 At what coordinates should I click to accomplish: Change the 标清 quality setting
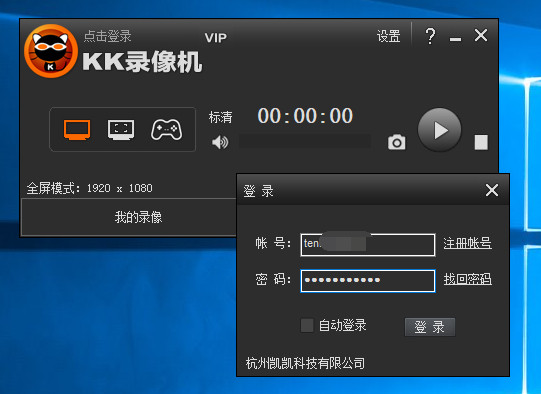220,117
